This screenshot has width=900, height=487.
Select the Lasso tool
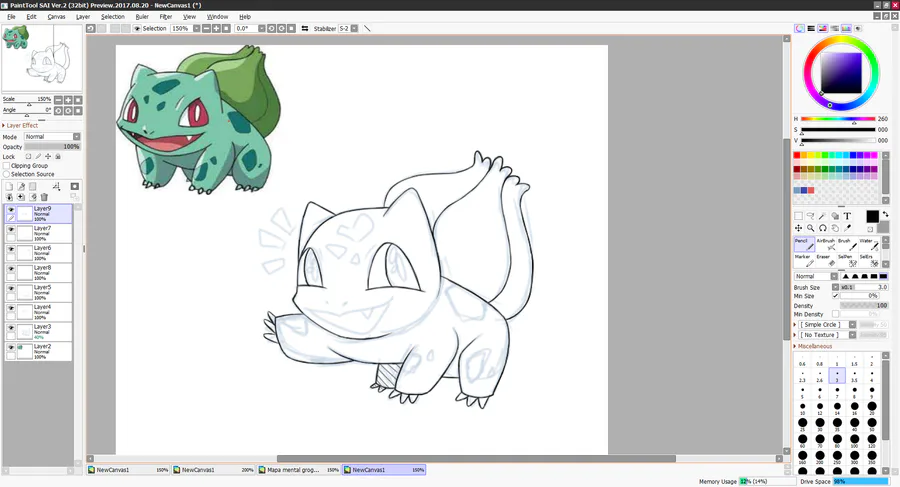[810, 216]
